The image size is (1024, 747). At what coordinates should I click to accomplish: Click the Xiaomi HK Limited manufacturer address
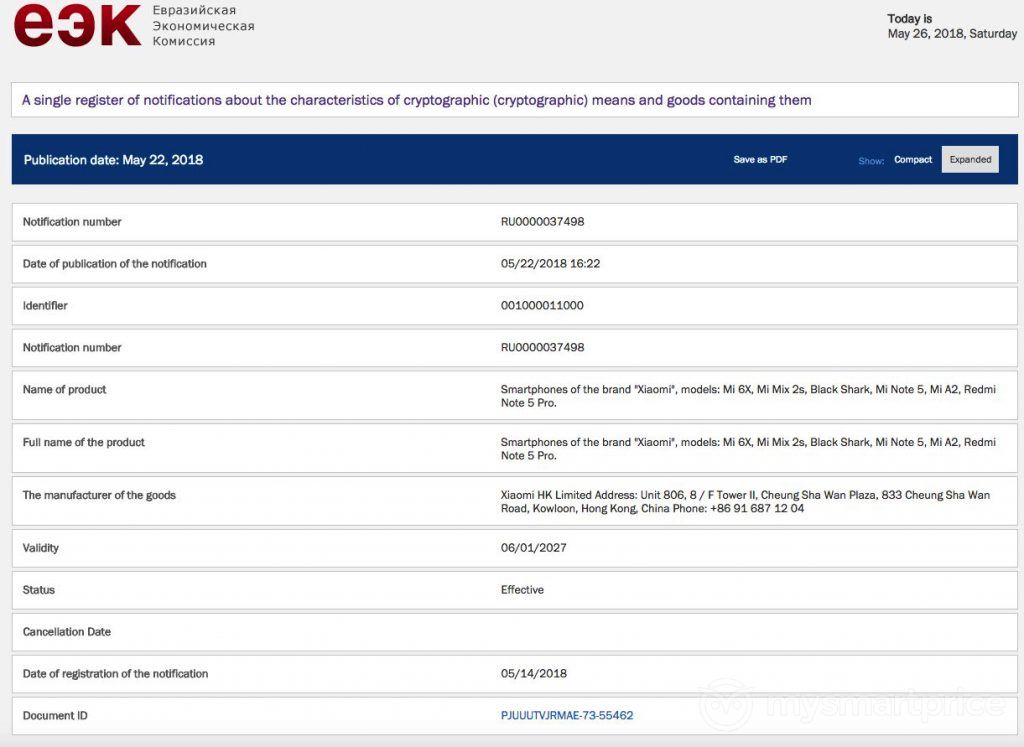[x=745, y=501]
